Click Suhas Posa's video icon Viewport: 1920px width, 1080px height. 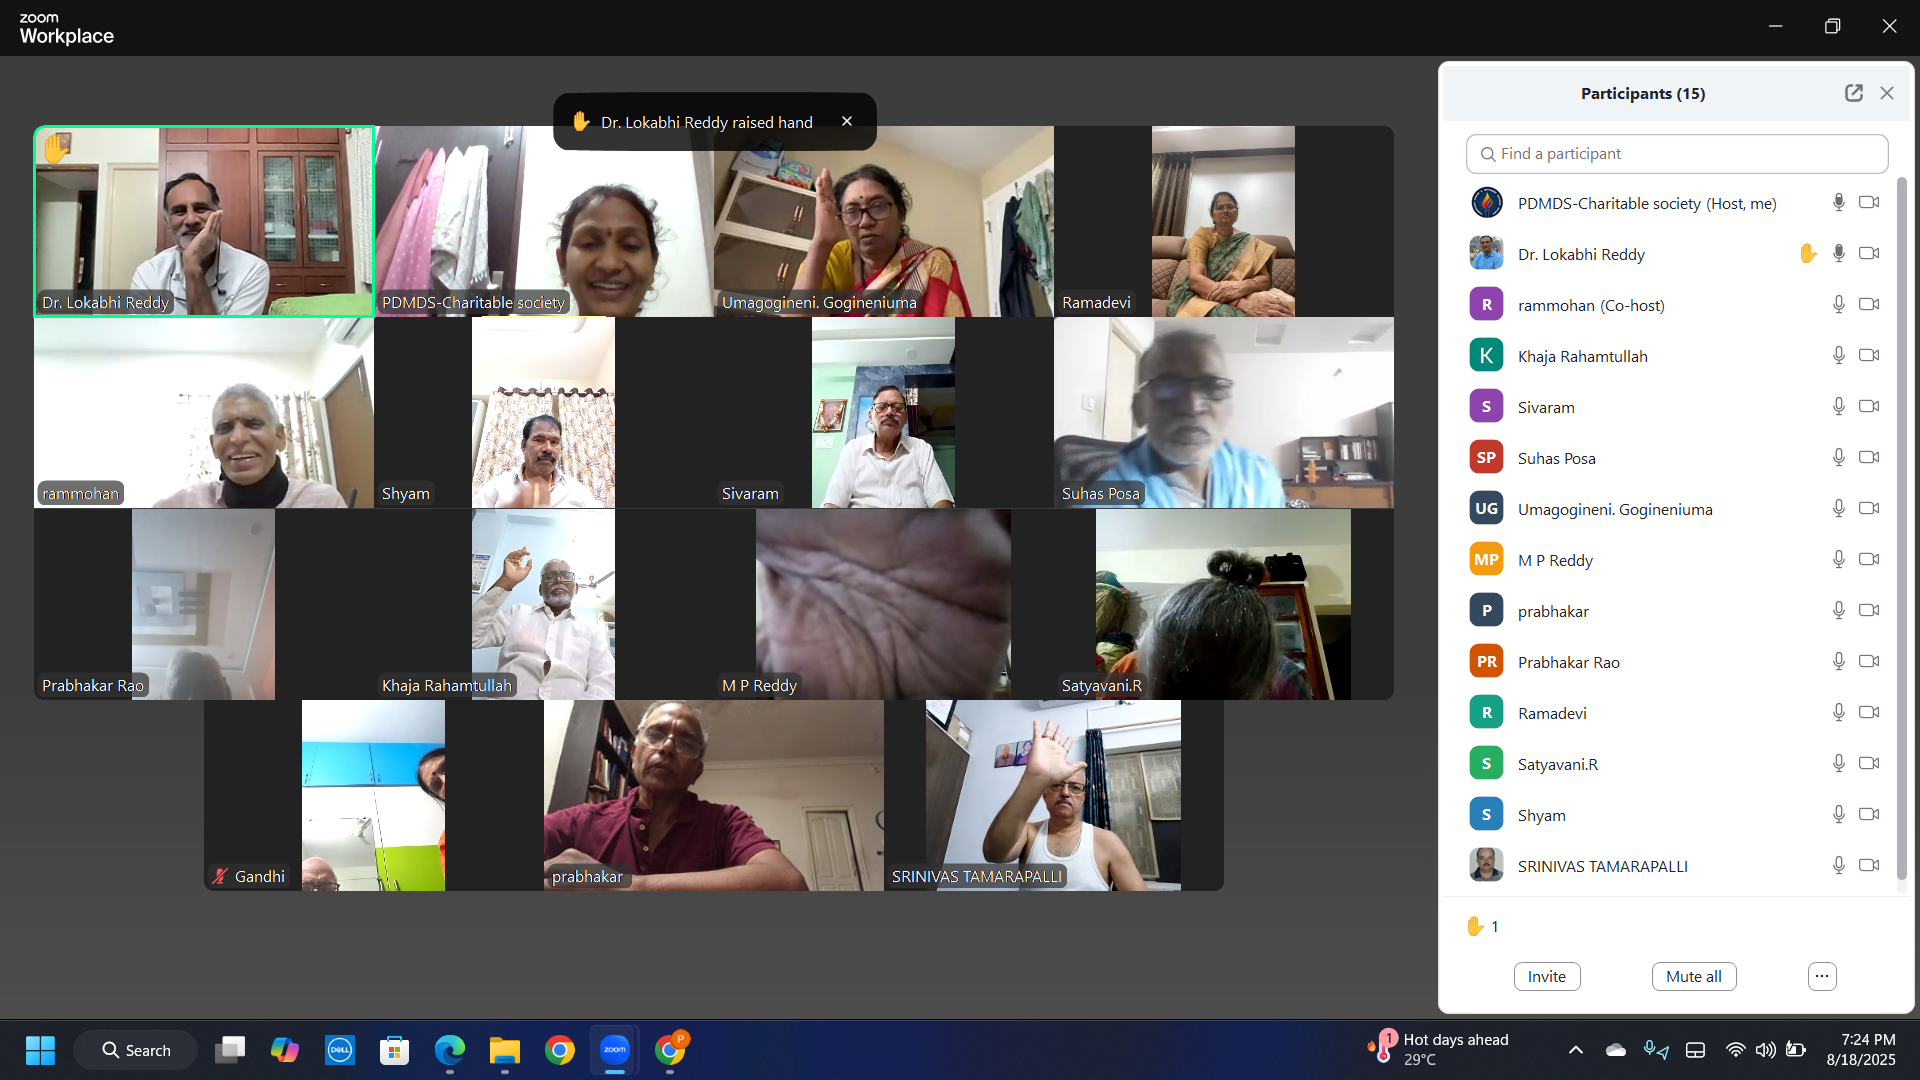[x=1869, y=458]
